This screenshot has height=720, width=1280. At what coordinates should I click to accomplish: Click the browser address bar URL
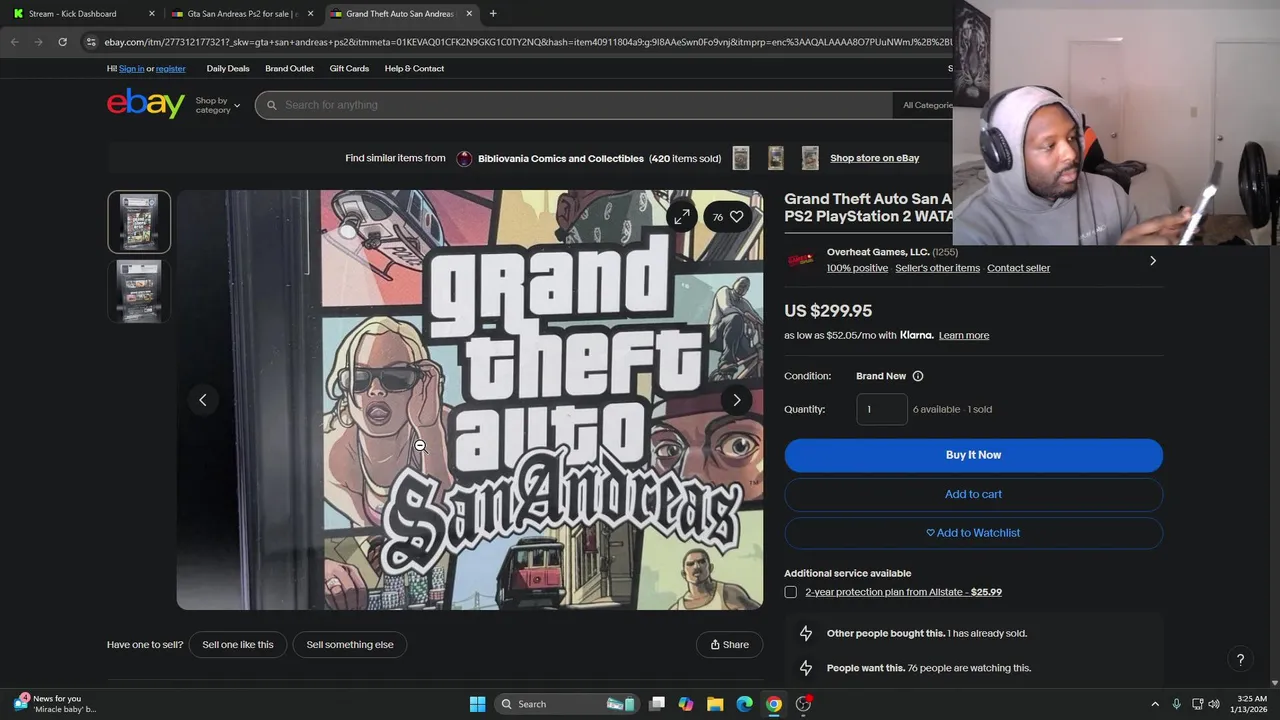coord(528,42)
